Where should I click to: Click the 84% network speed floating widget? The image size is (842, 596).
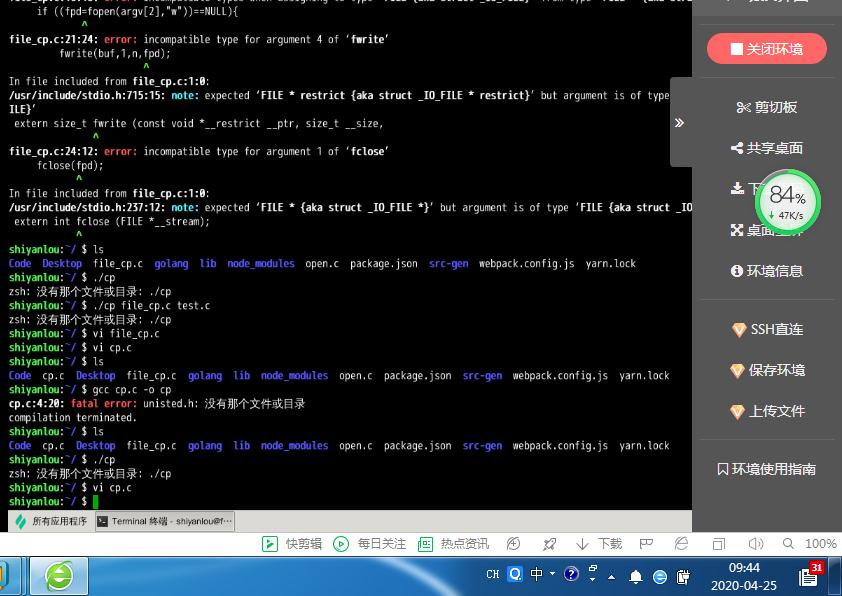(x=787, y=203)
